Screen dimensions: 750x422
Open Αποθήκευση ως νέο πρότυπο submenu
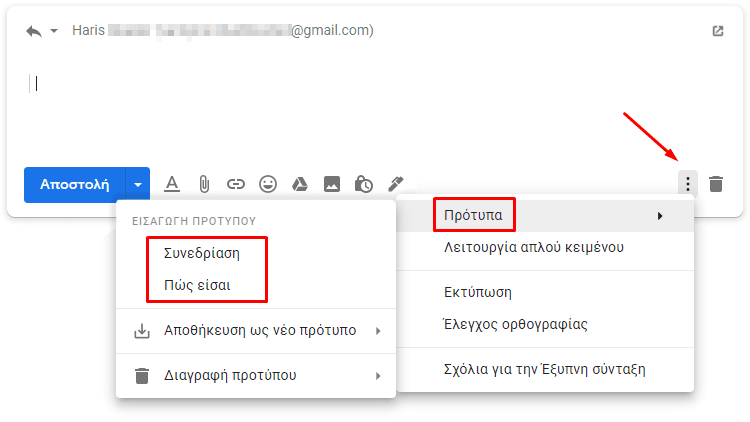pyautogui.click(x=256, y=331)
